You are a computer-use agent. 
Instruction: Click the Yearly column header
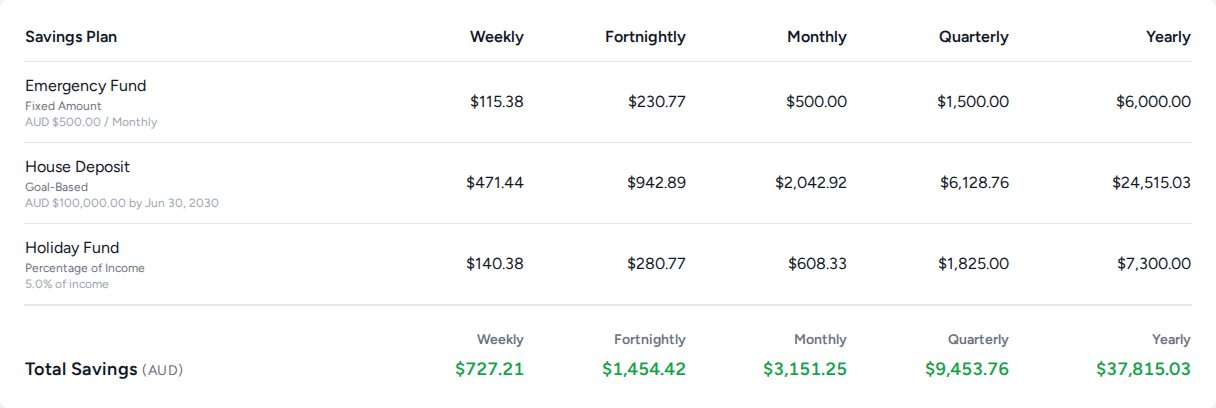pyautogui.click(x=1168, y=37)
